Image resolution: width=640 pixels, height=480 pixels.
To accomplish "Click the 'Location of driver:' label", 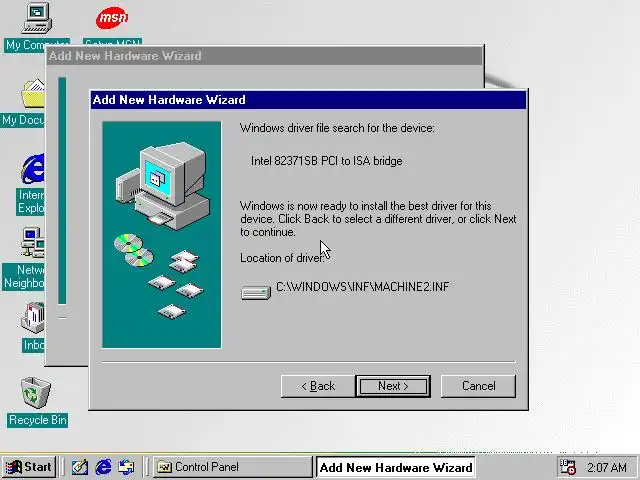I will (x=282, y=258).
